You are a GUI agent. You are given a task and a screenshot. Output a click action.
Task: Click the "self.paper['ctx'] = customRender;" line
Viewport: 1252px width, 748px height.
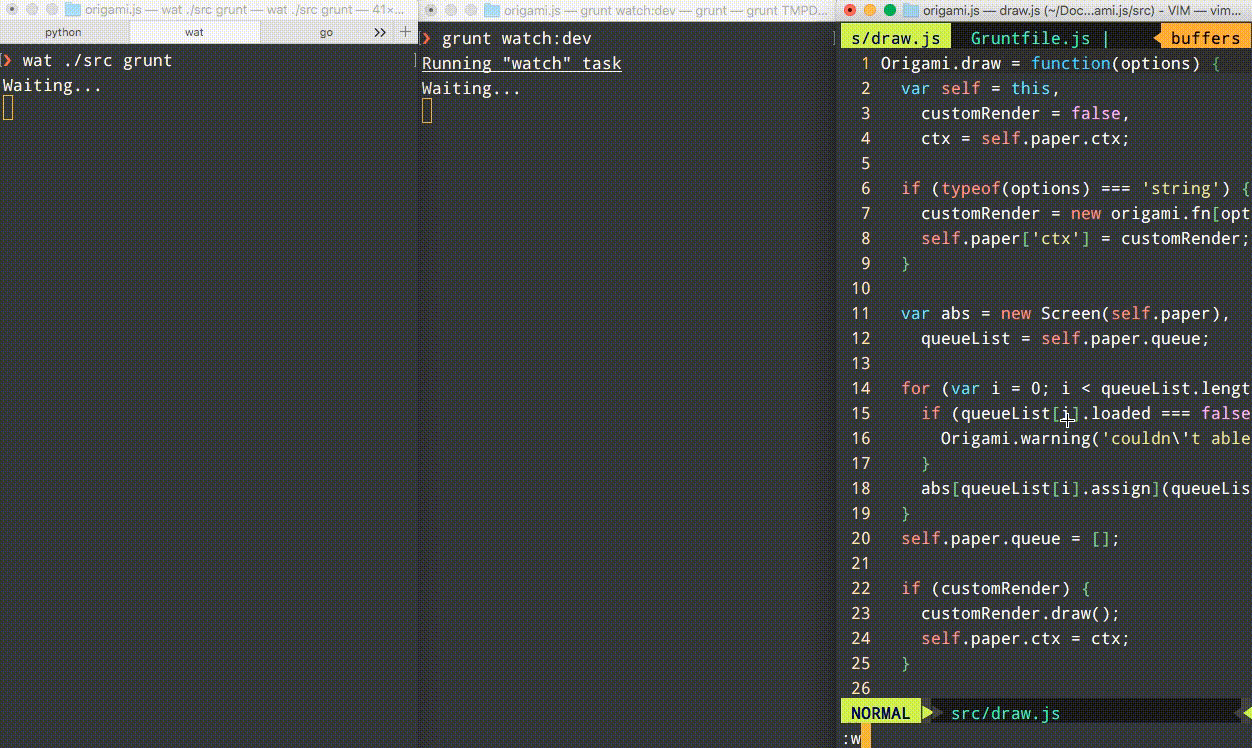pyautogui.click(x=1085, y=238)
